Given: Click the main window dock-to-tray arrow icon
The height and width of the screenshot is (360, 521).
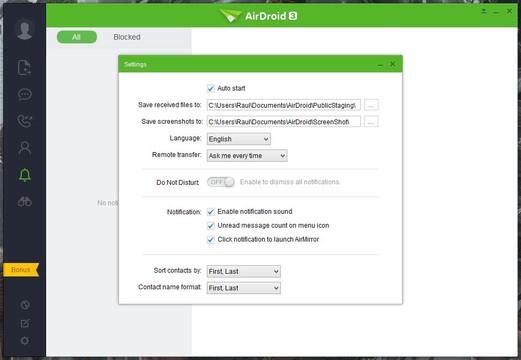Looking at the screenshot, I should 484,11.
